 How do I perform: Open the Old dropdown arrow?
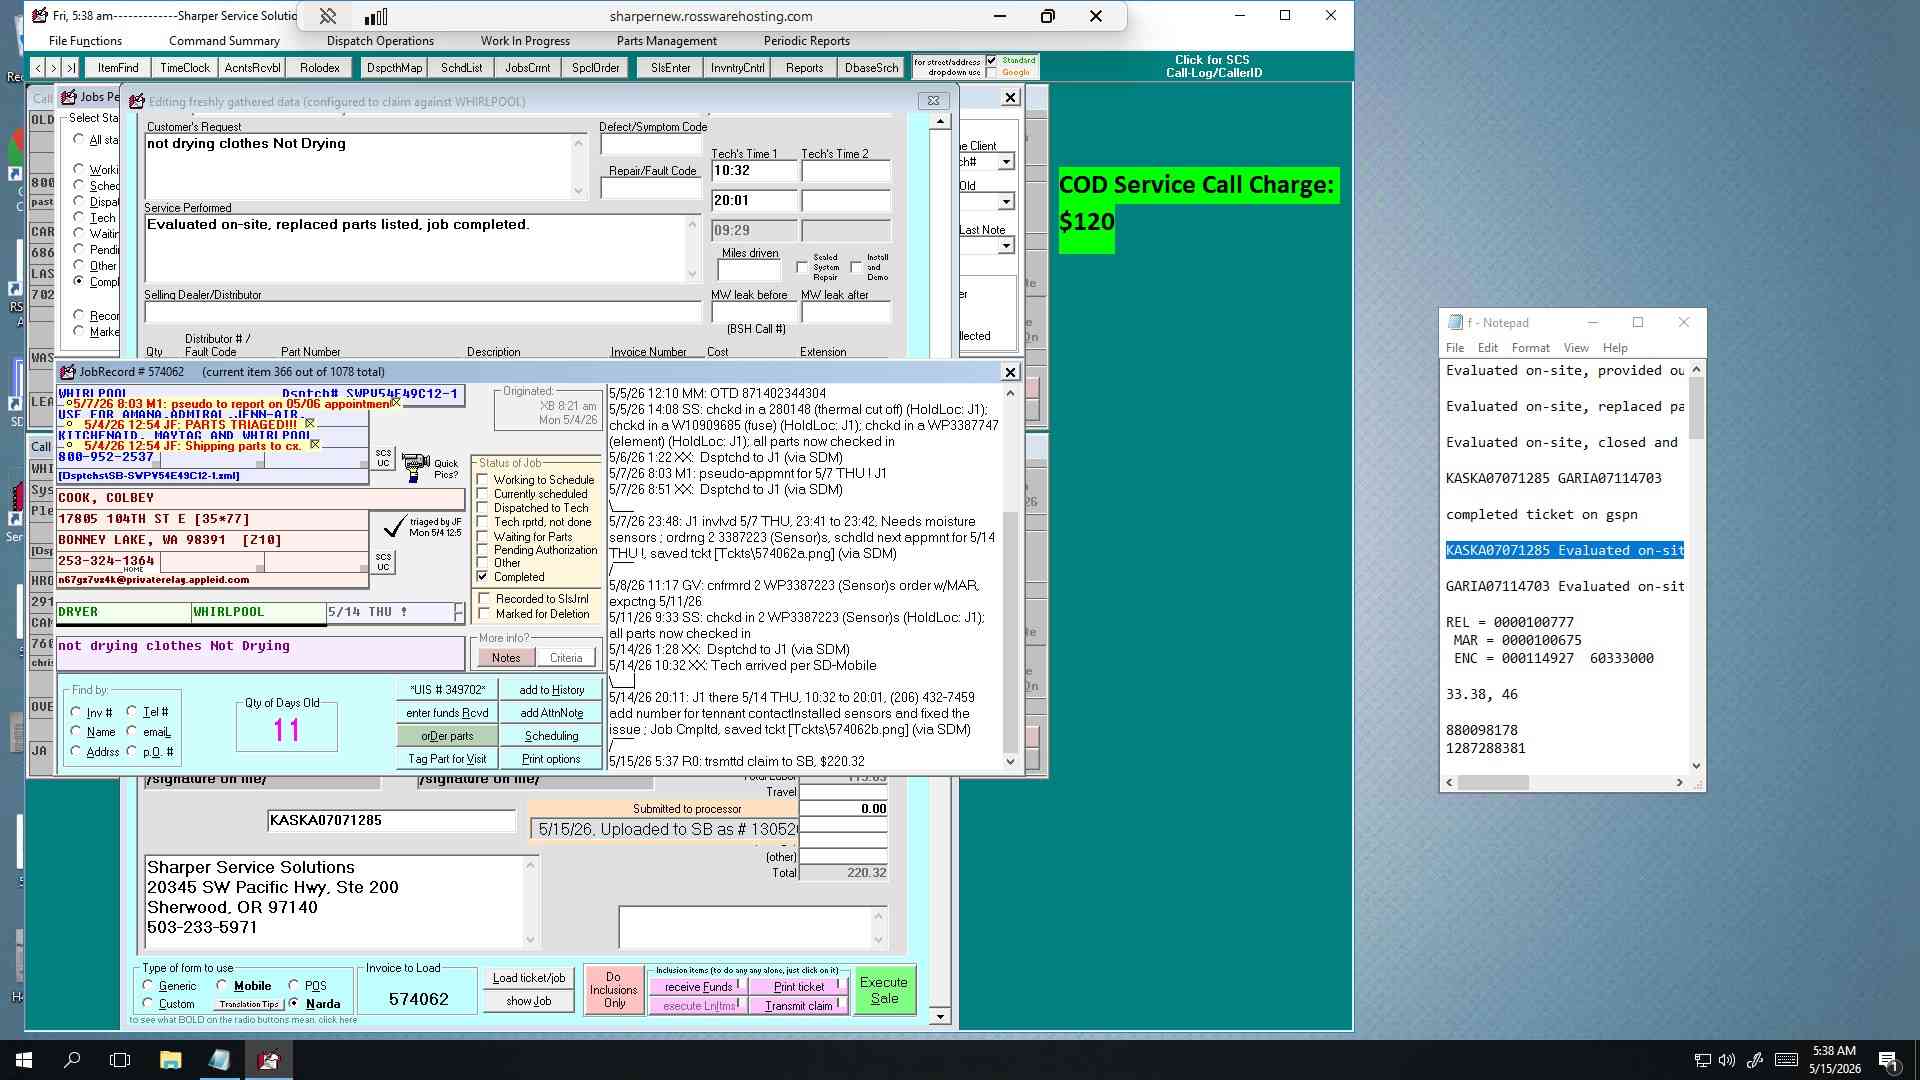[x=1006, y=202]
